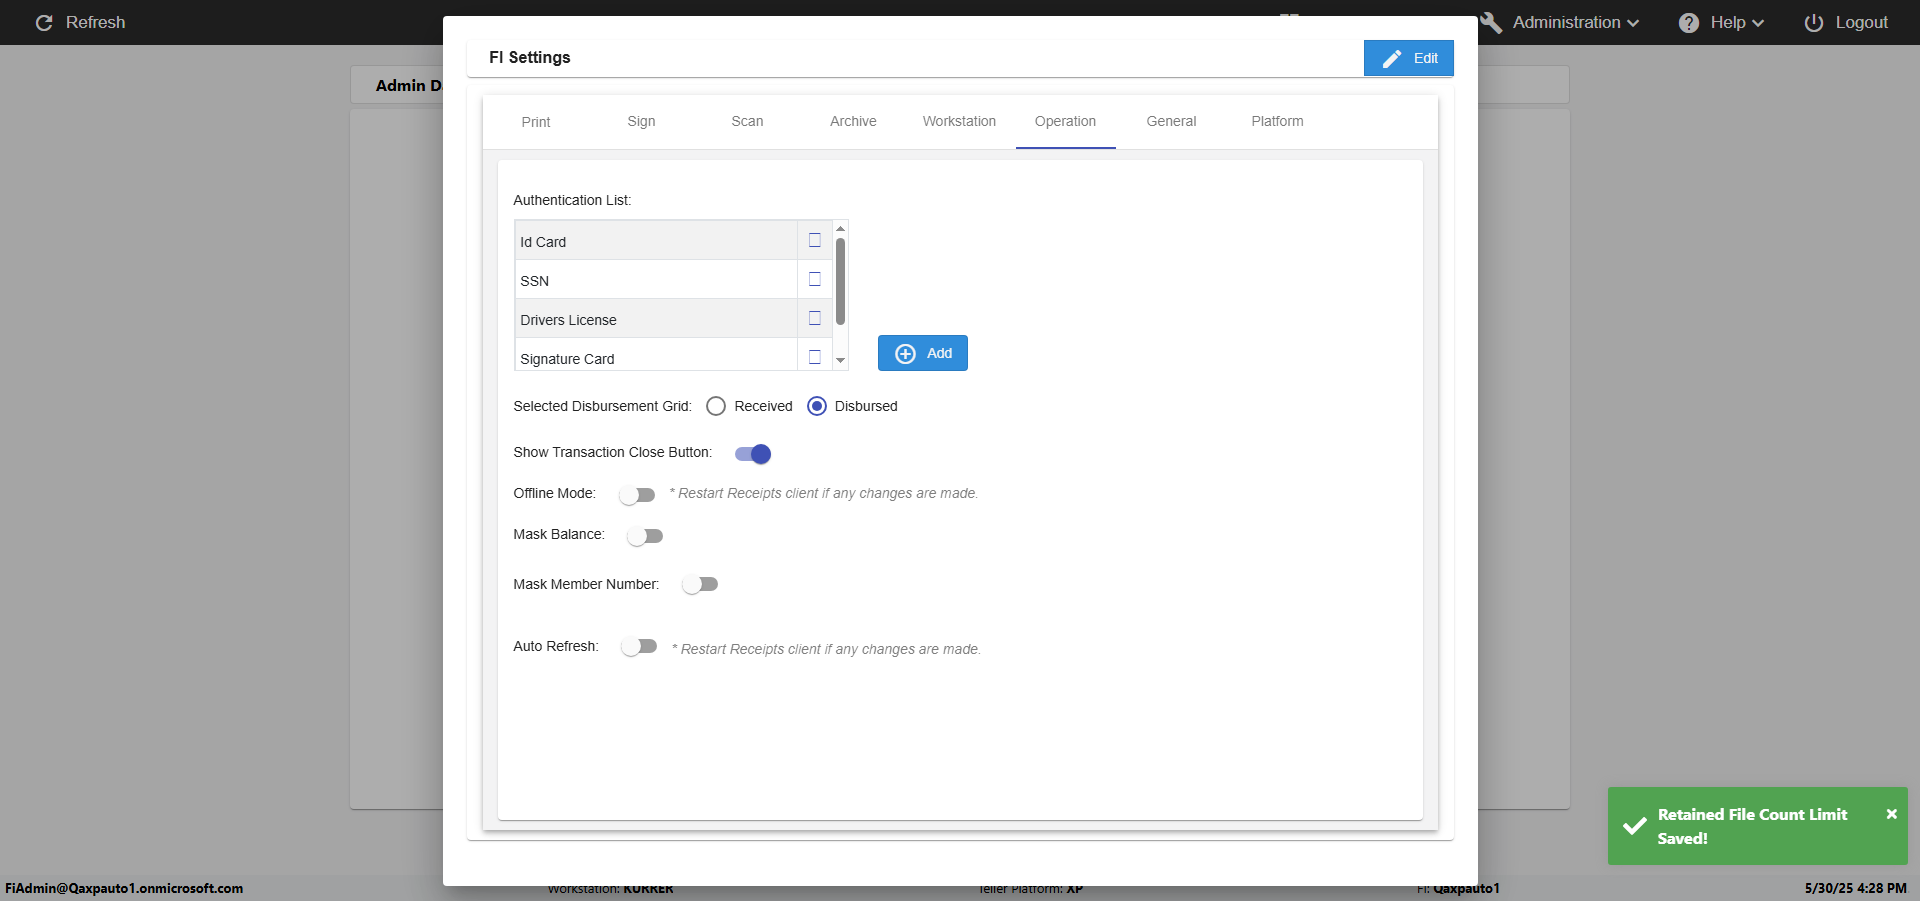Click the Refresh icon in top bar
The width and height of the screenshot is (1920, 901).
44,22
